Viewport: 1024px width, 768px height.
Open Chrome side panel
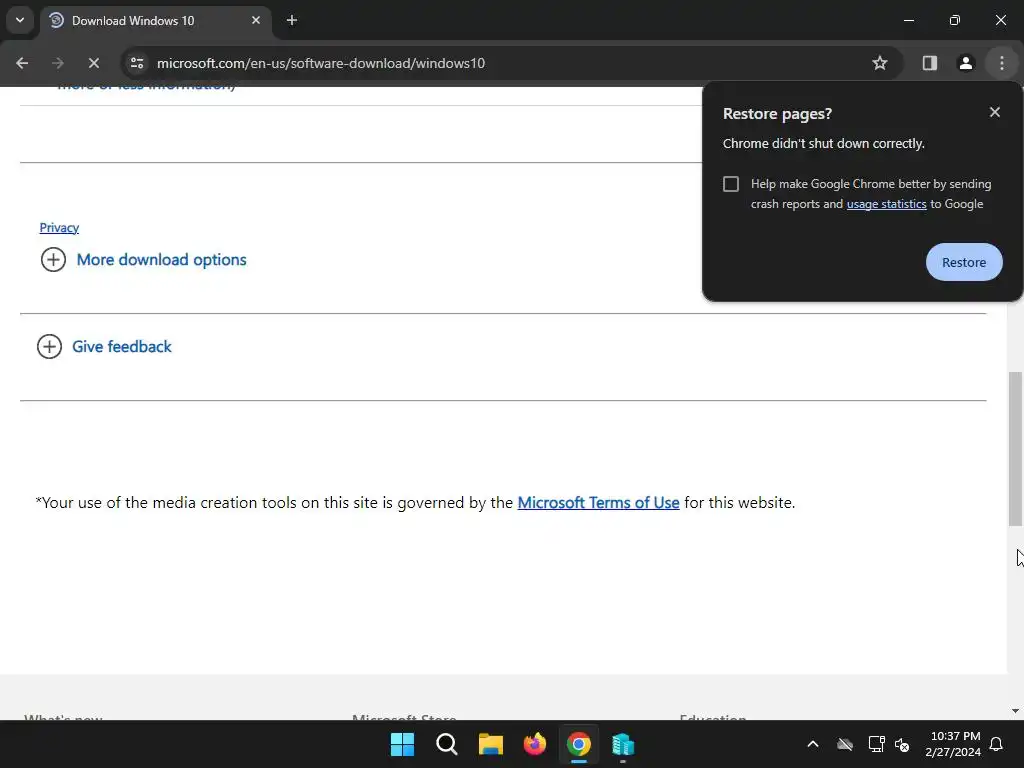coord(929,63)
